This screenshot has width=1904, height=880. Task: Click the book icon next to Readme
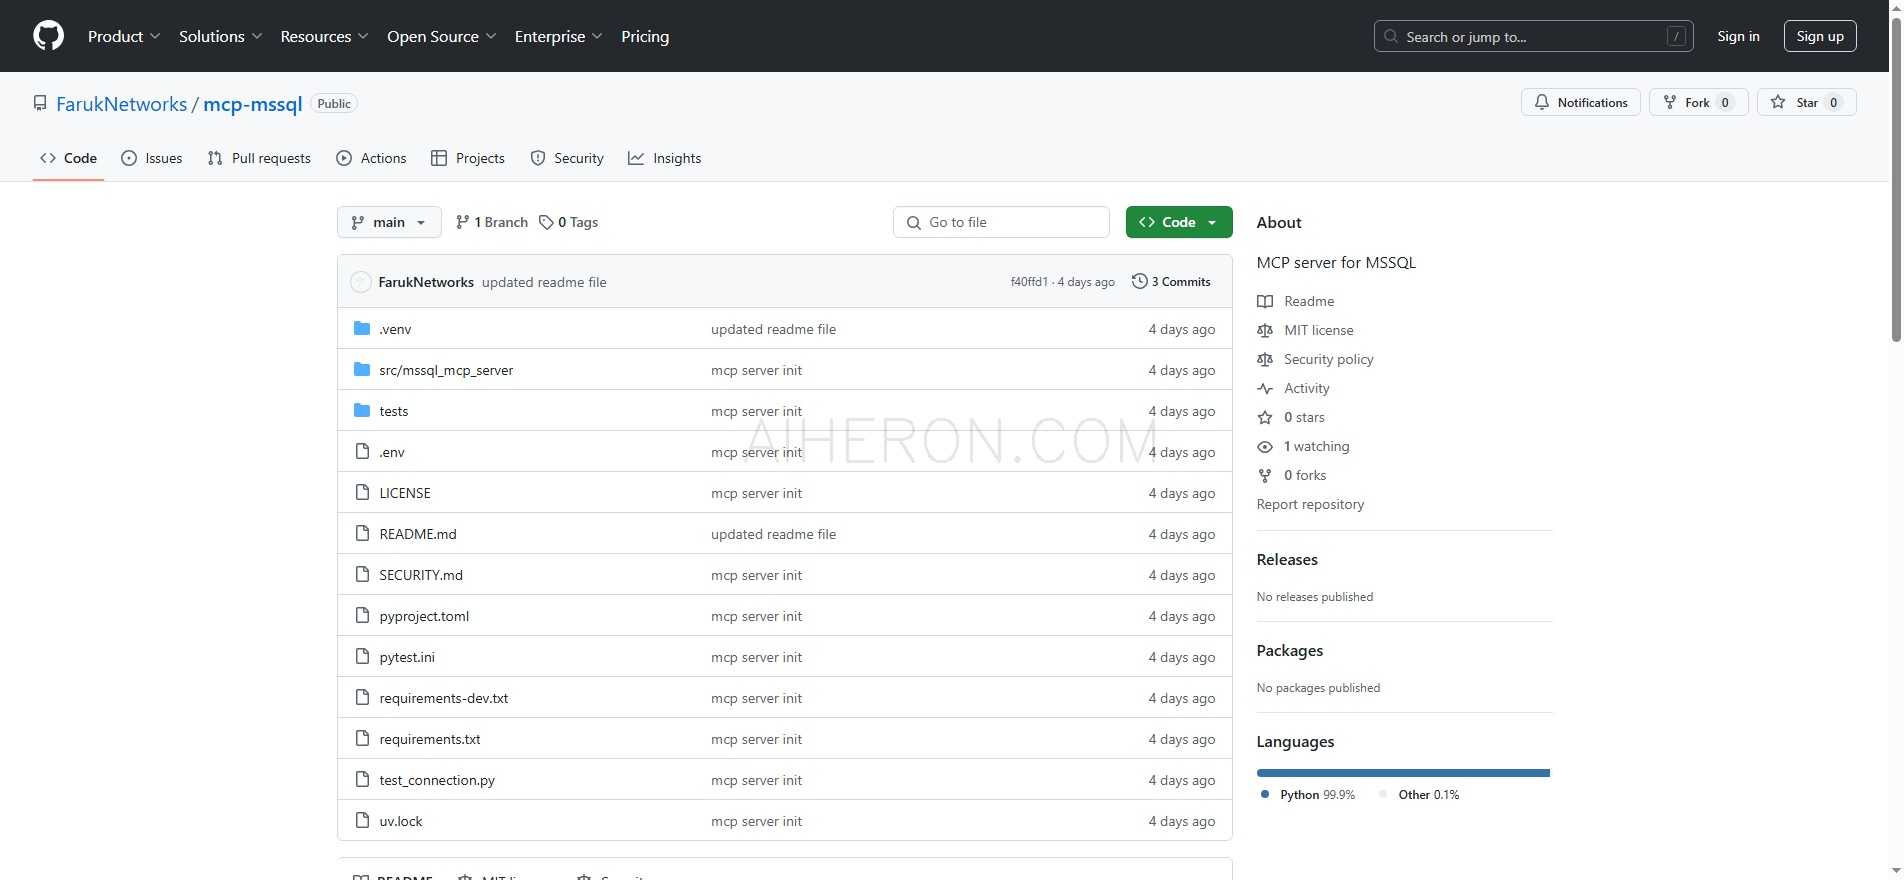click(1265, 301)
